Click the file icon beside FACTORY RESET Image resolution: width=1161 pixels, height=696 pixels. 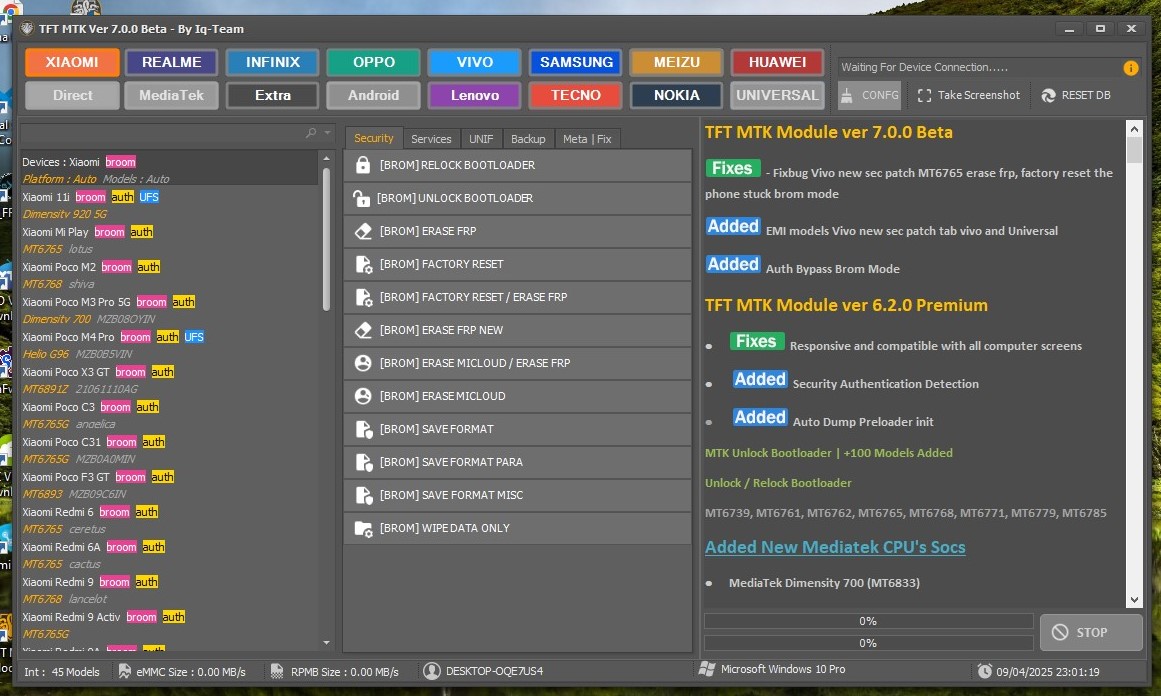(364, 264)
